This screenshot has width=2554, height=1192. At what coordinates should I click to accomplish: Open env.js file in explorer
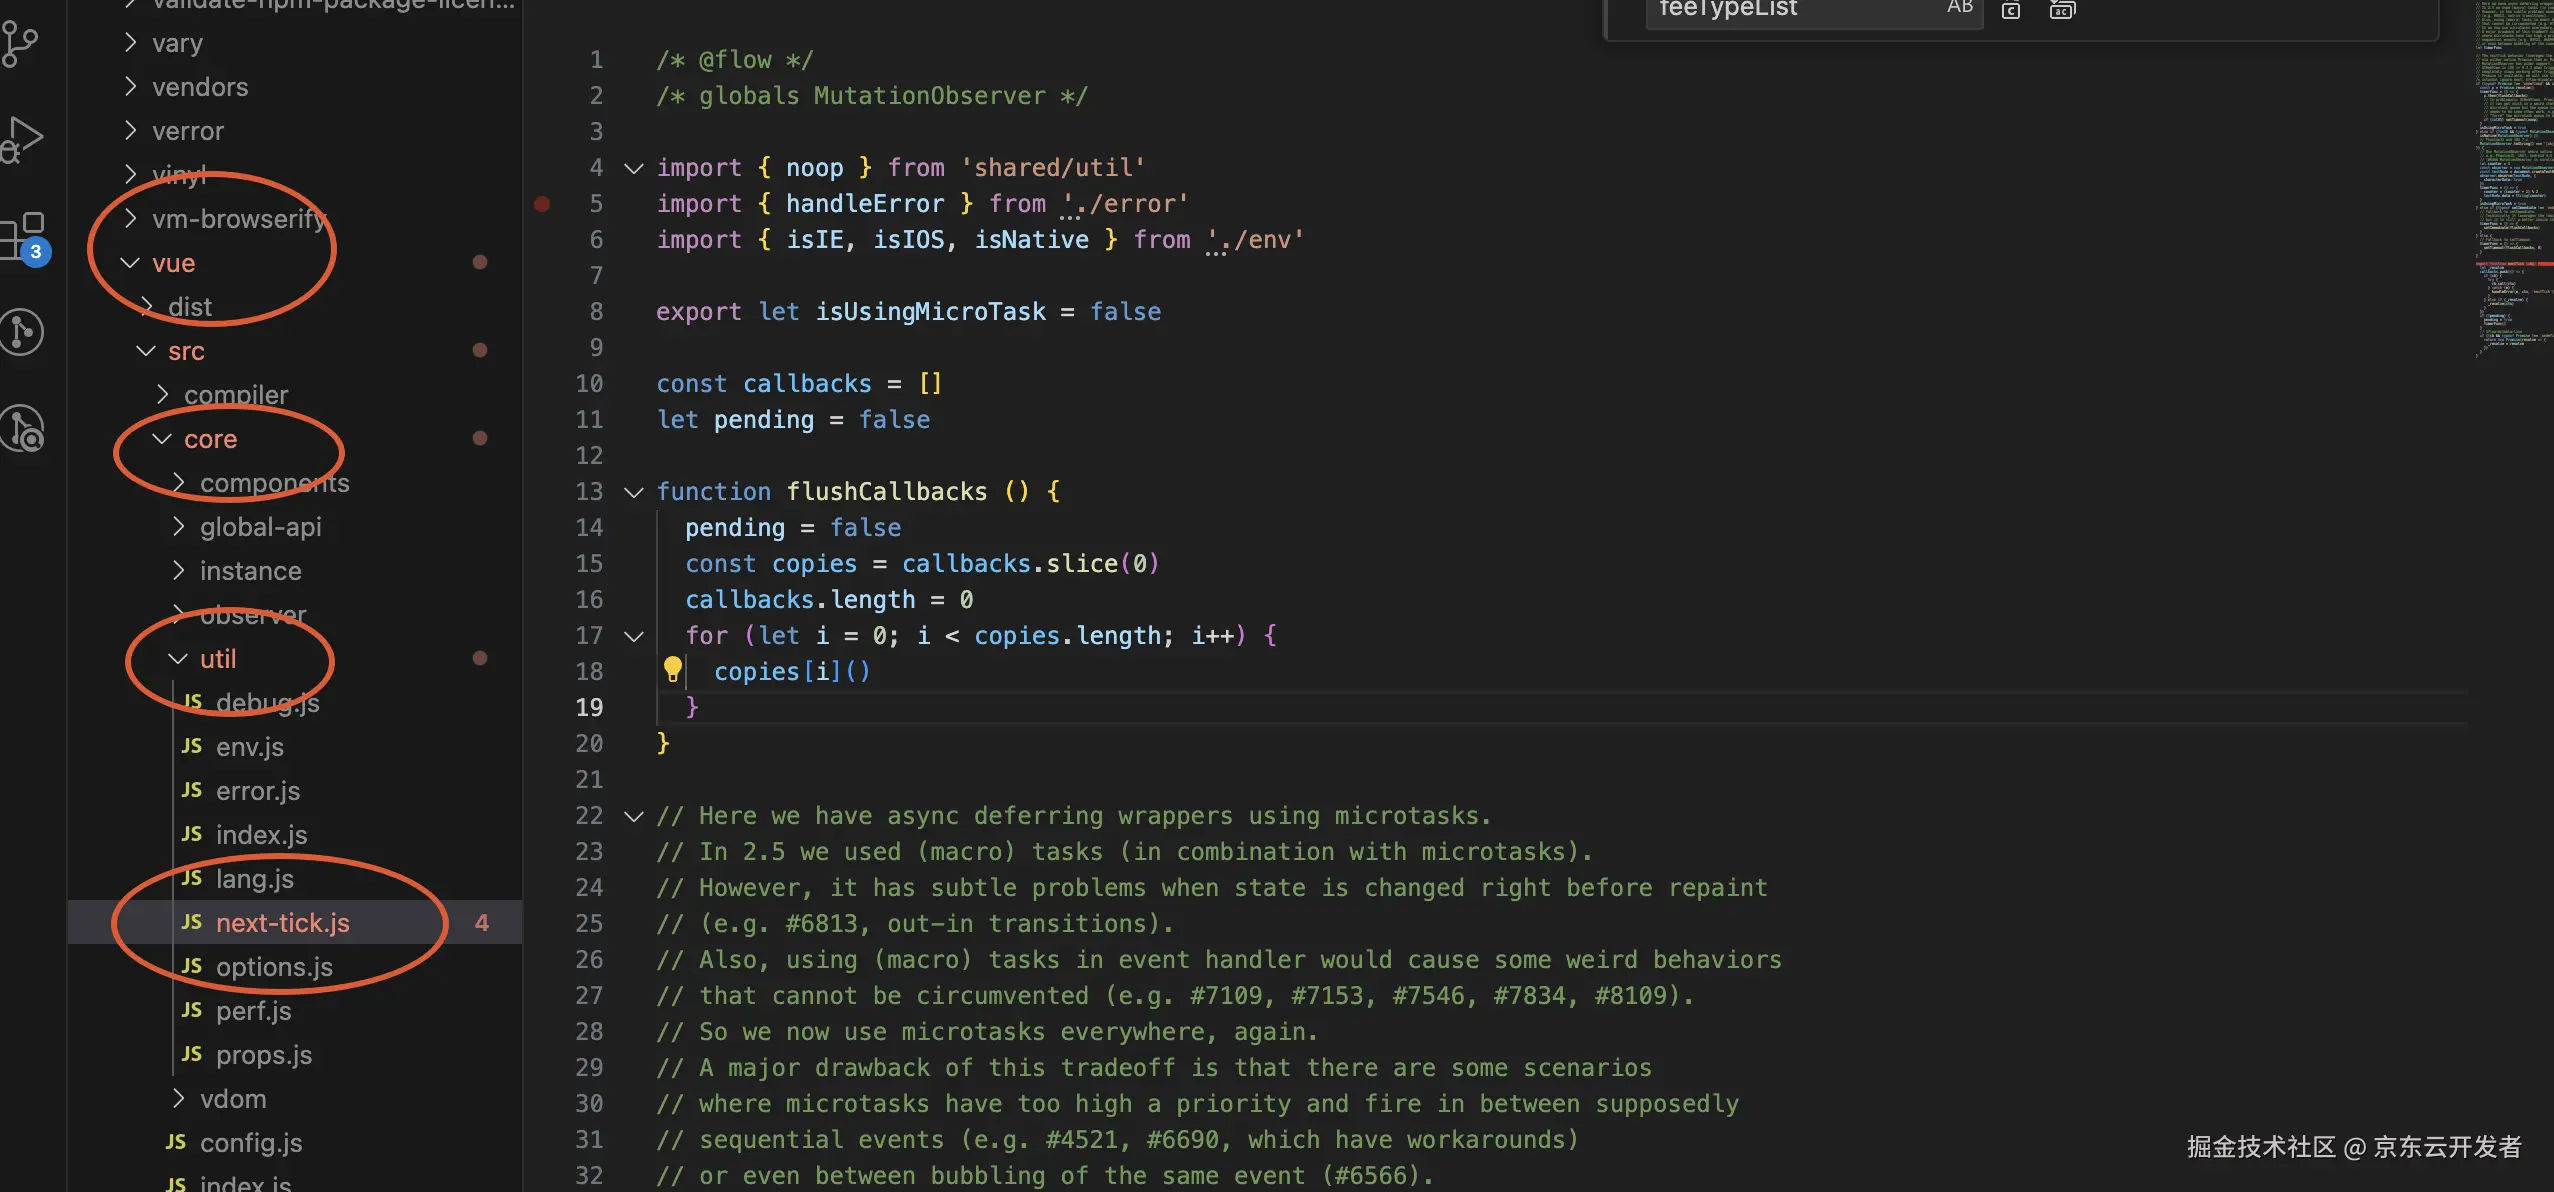click(x=249, y=747)
